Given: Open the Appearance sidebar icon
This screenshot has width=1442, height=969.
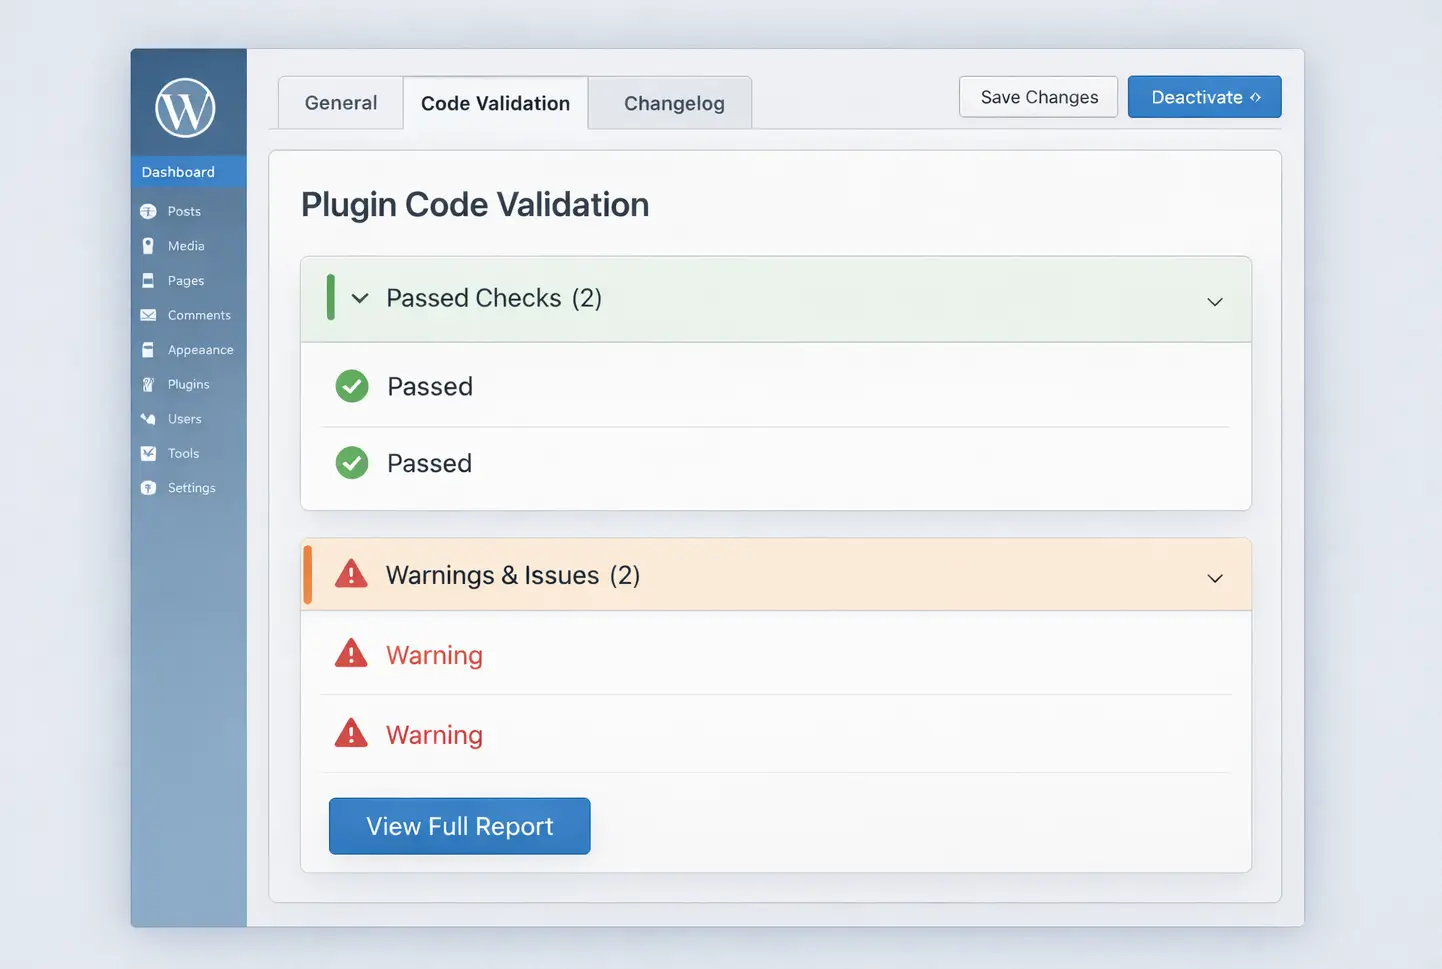Looking at the screenshot, I should click(148, 349).
